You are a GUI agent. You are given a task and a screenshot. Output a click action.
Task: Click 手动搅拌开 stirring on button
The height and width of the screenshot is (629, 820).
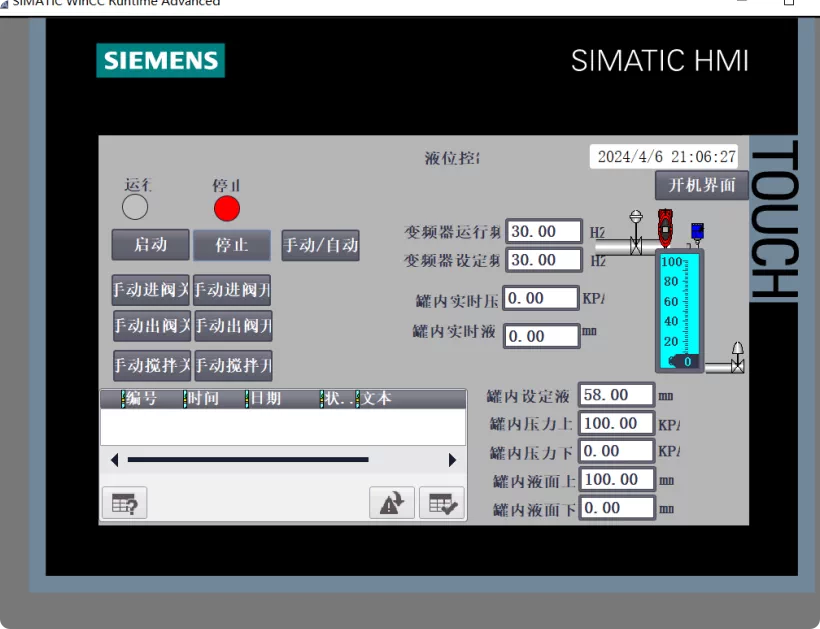click(x=233, y=365)
